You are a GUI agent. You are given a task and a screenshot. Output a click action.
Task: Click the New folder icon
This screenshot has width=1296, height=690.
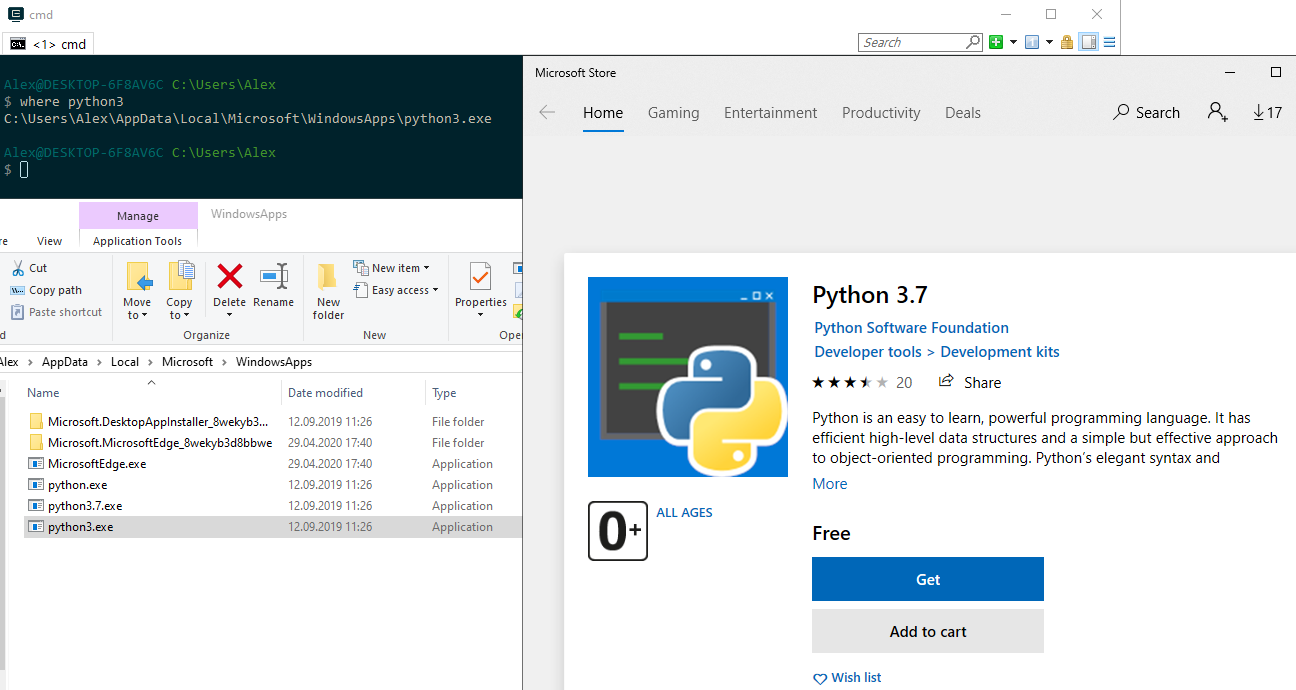click(x=328, y=277)
